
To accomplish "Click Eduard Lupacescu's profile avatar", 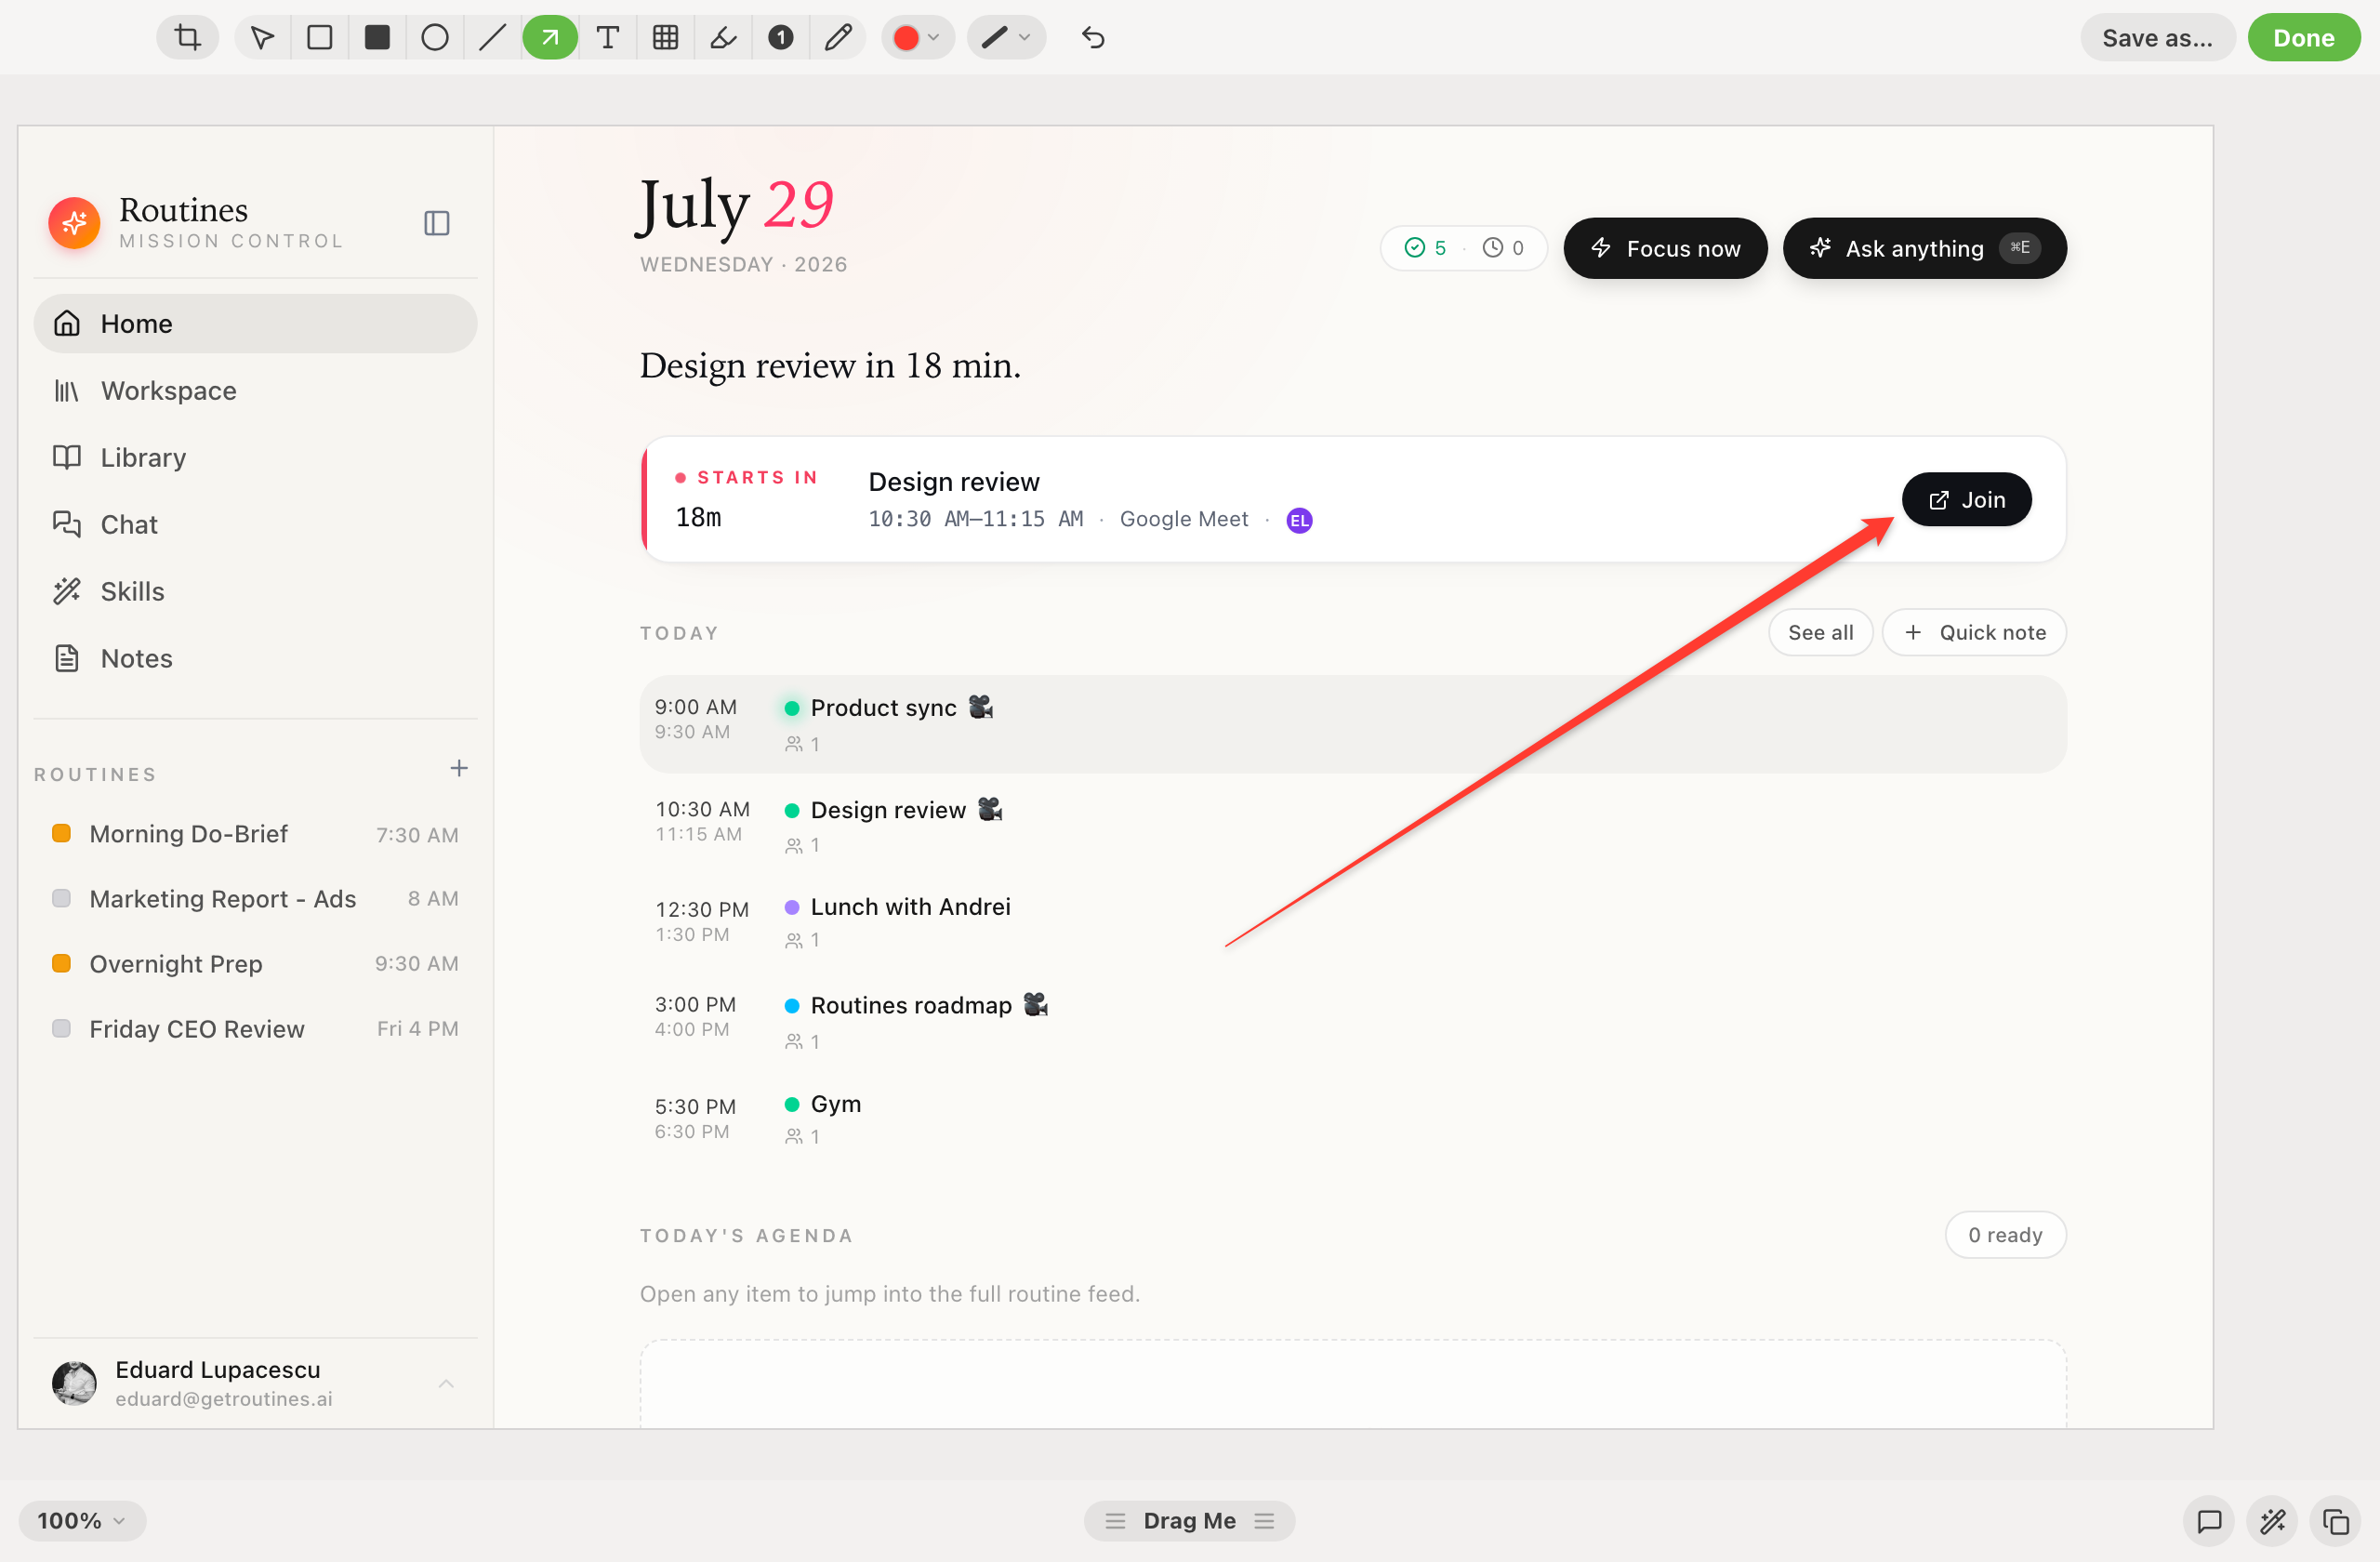I will (75, 1384).
